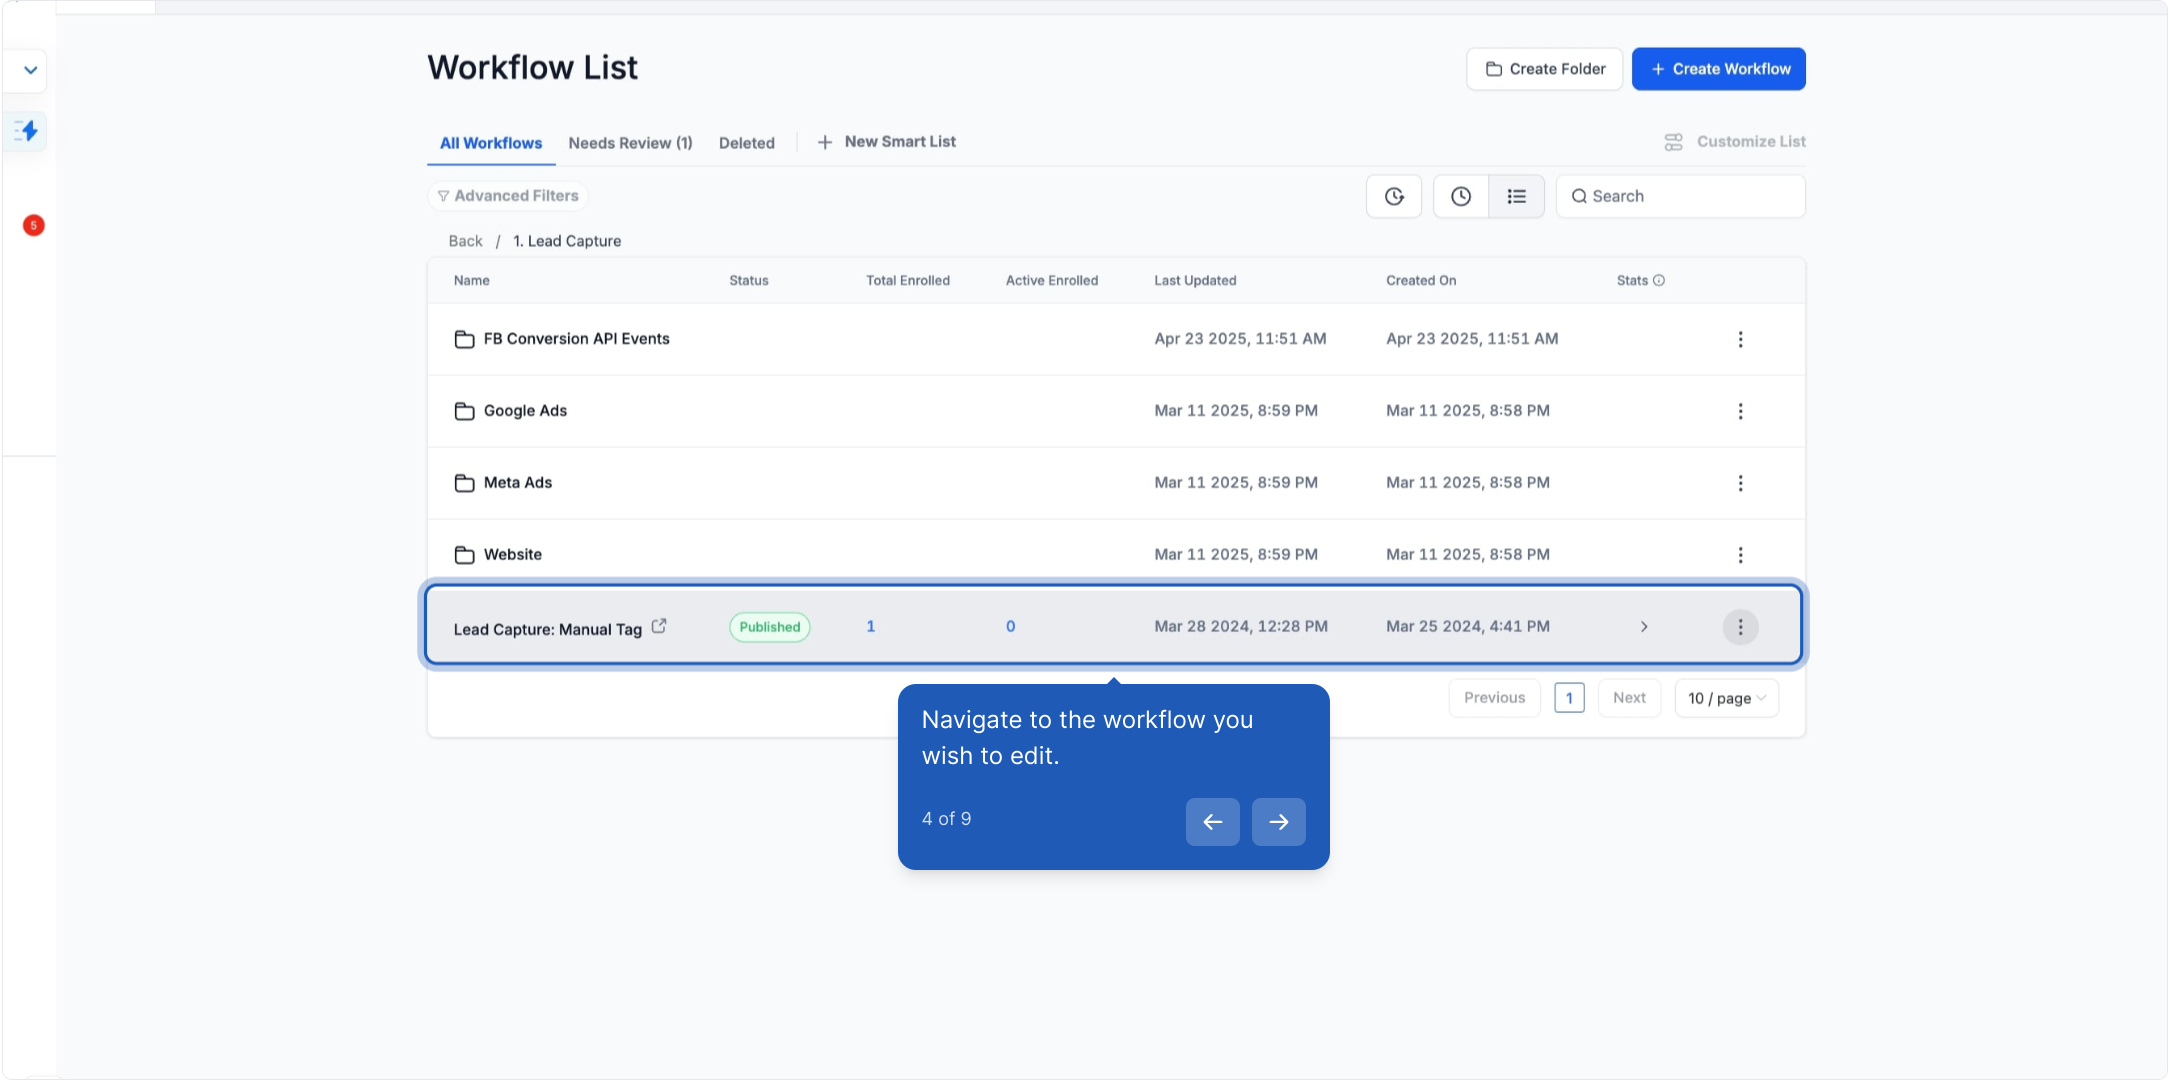Click the plain clock icon view button
The width and height of the screenshot is (2170, 1080).
pyautogui.click(x=1461, y=196)
